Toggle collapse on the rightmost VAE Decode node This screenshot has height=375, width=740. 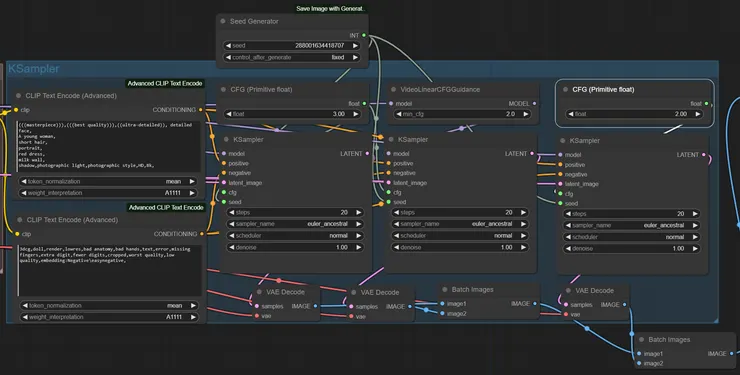[568, 291]
